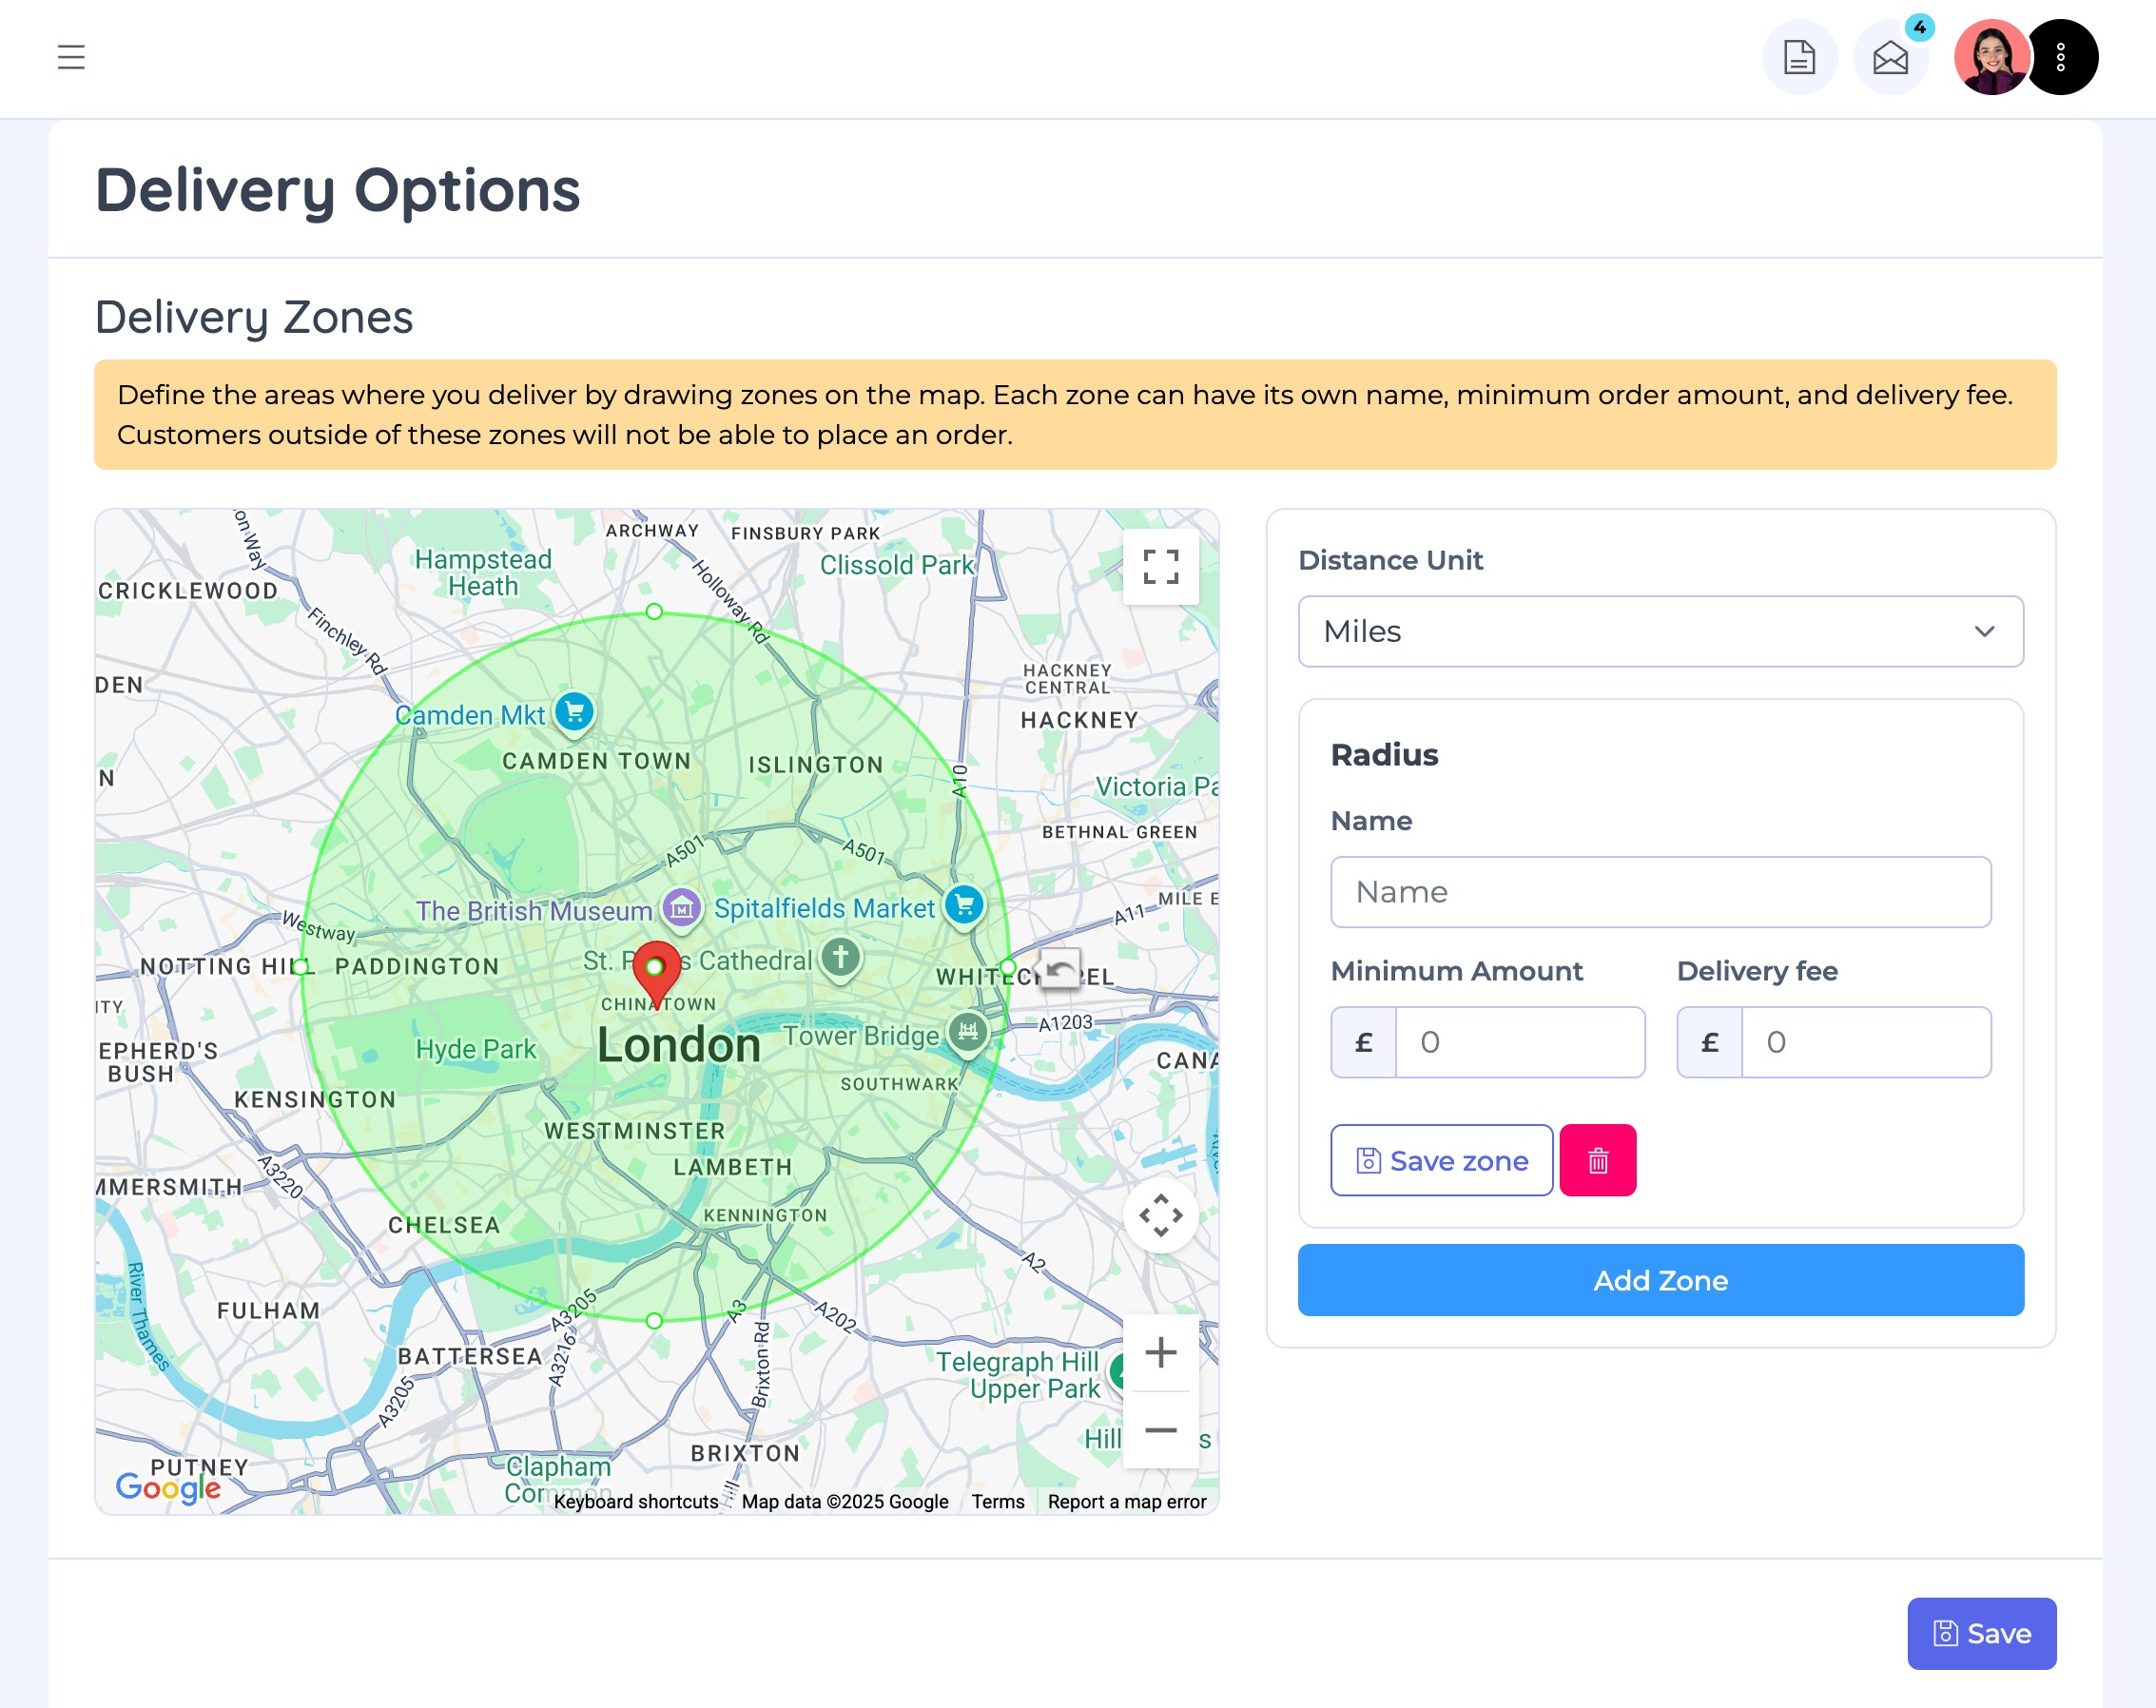Expand the Distance Unit Miles dropdown
2156x1708 pixels.
click(x=1660, y=631)
